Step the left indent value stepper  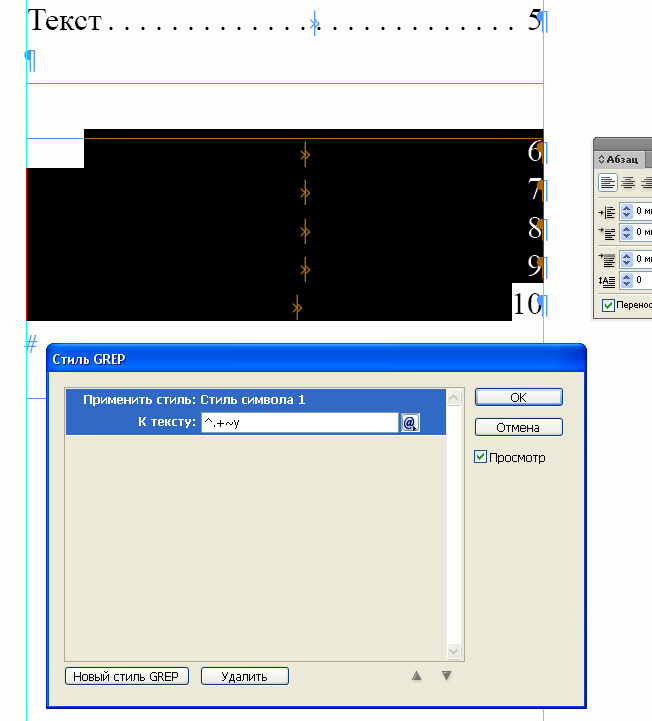626,212
